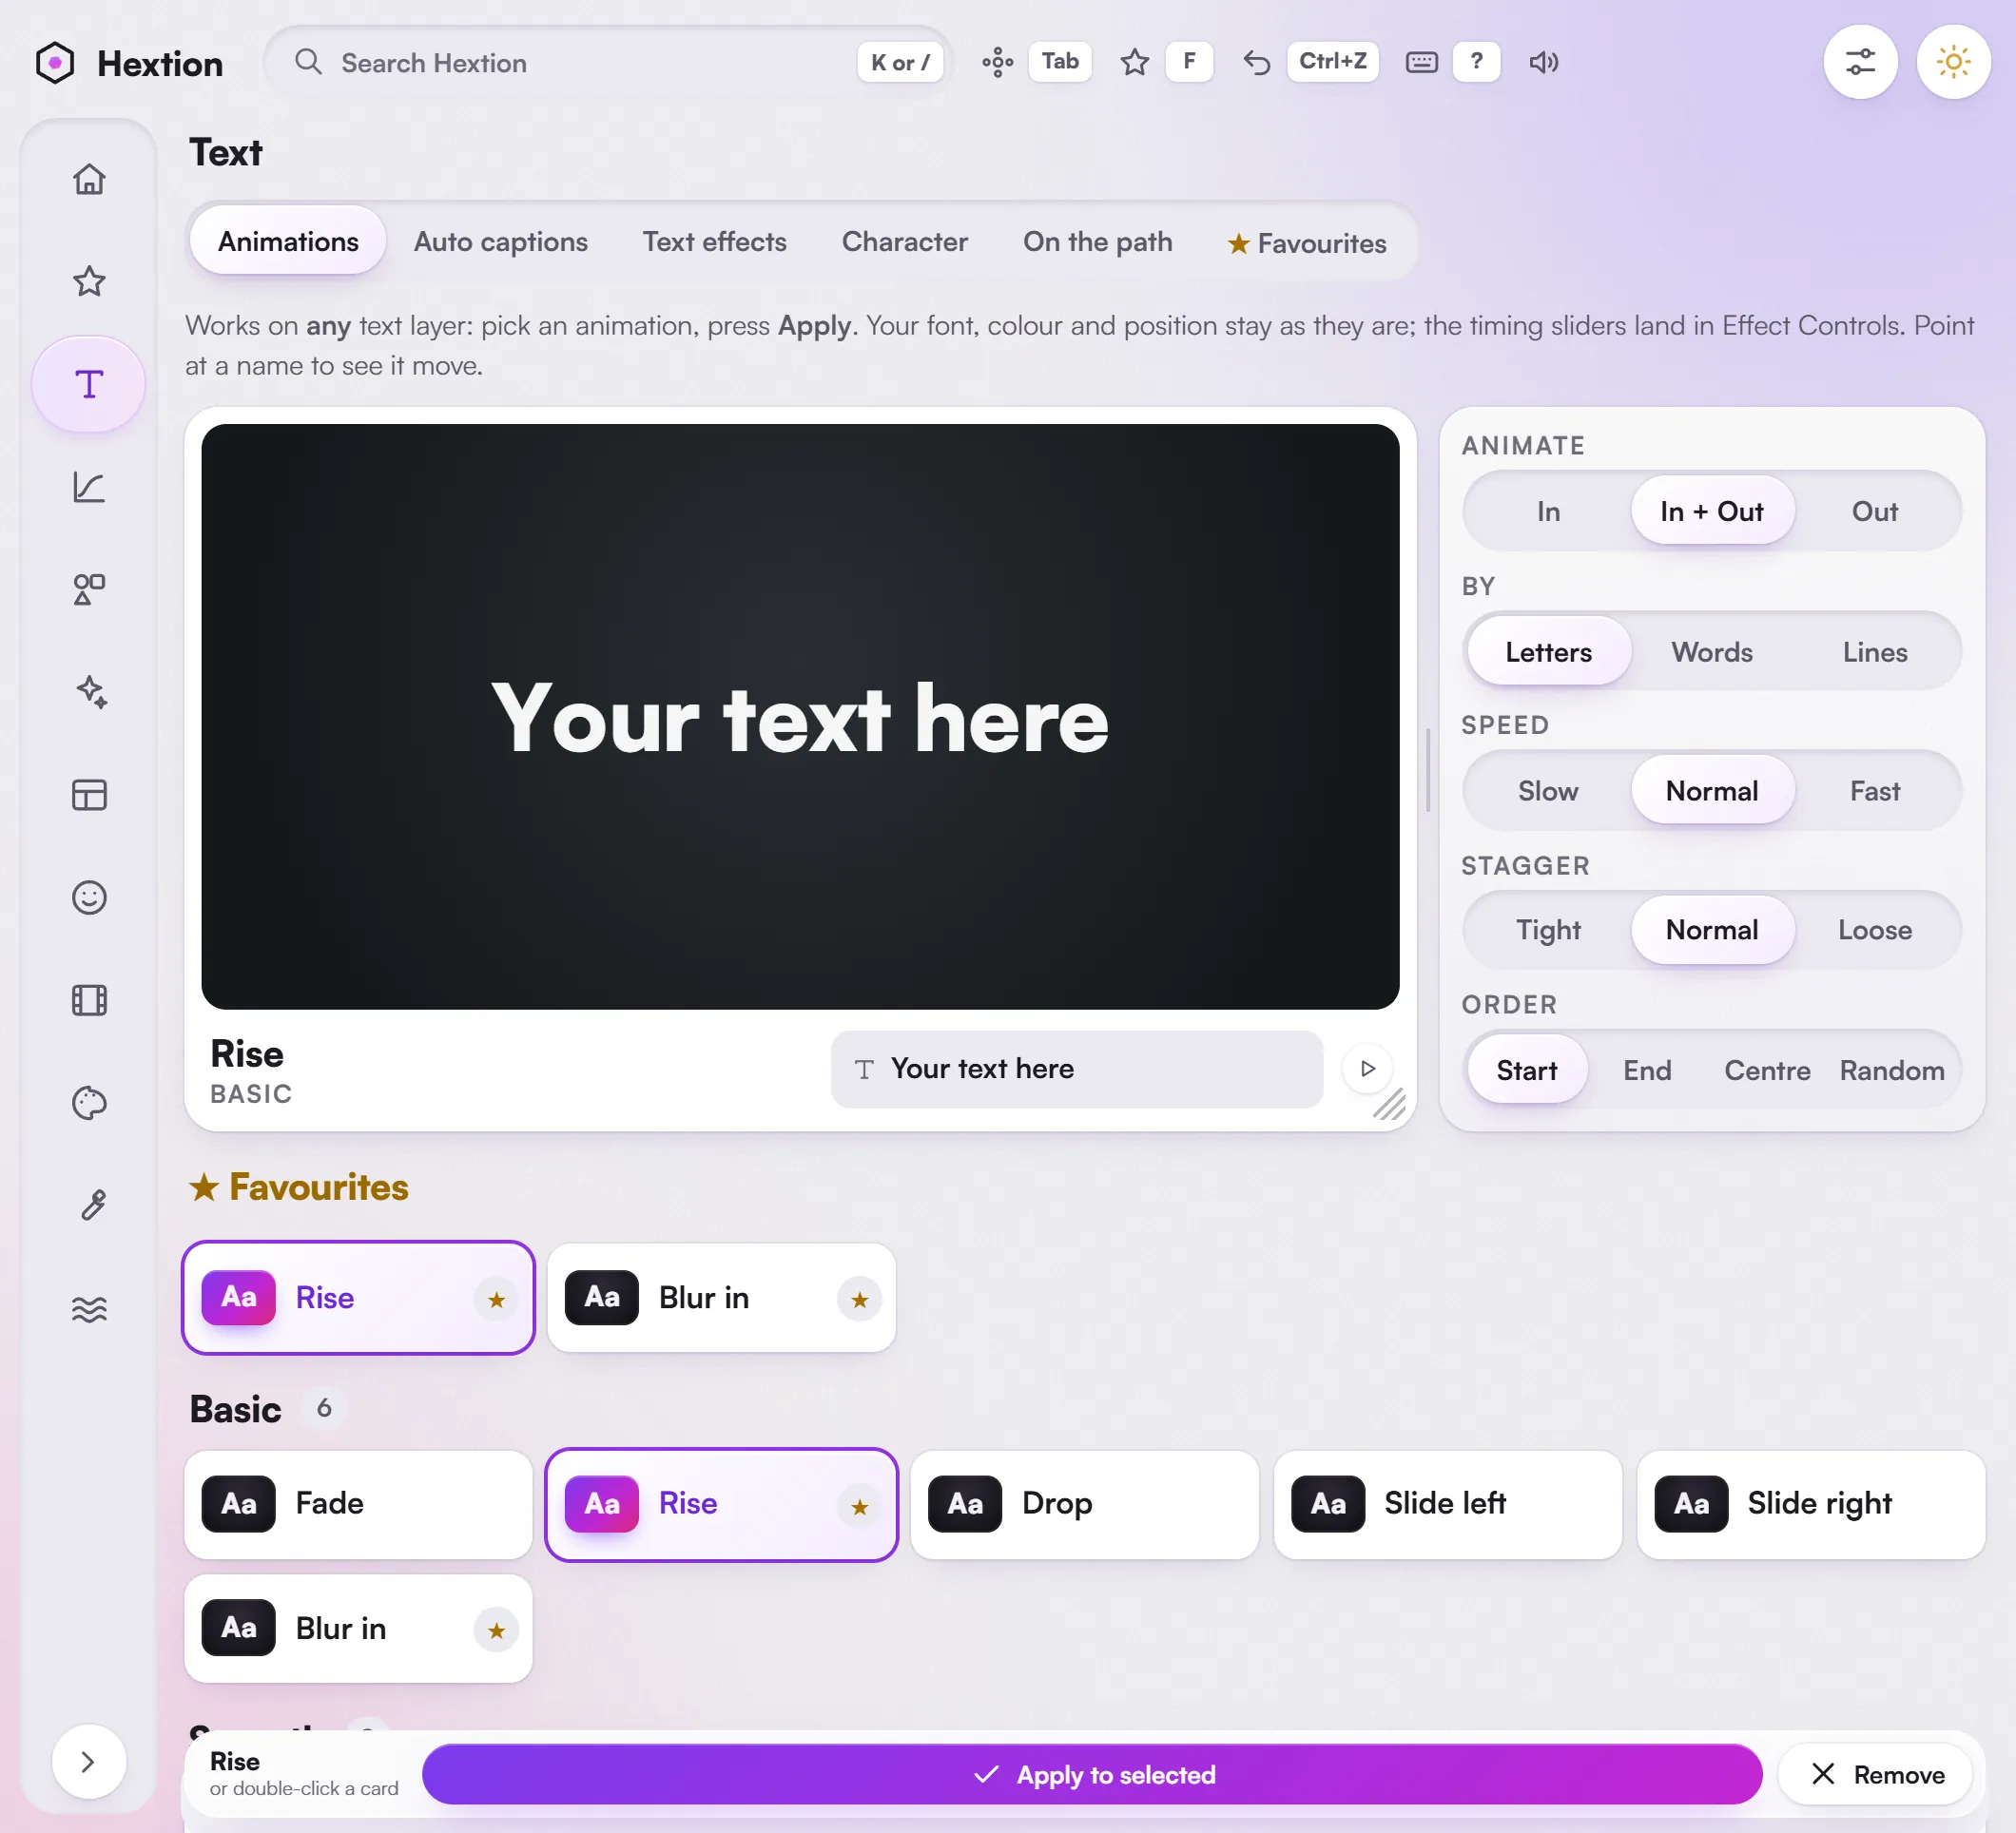
Task: Open the star Favourites sidebar icon
Action: pyautogui.click(x=89, y=281)
